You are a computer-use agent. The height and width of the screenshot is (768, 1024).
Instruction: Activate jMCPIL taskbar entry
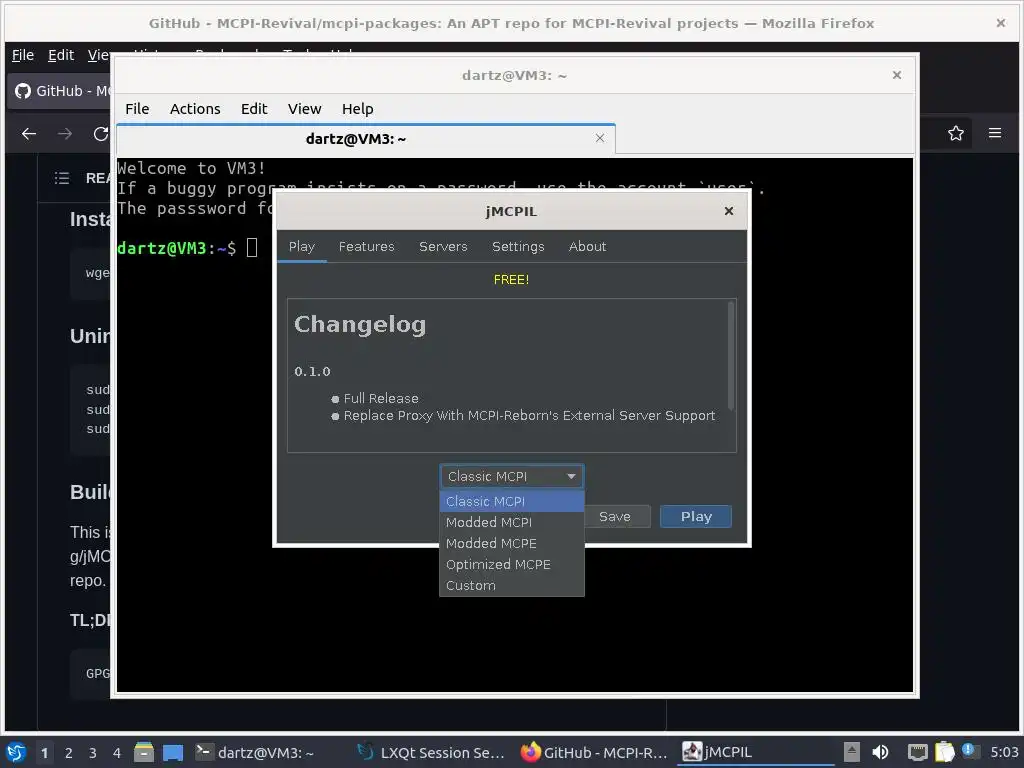tap(756, 752)
